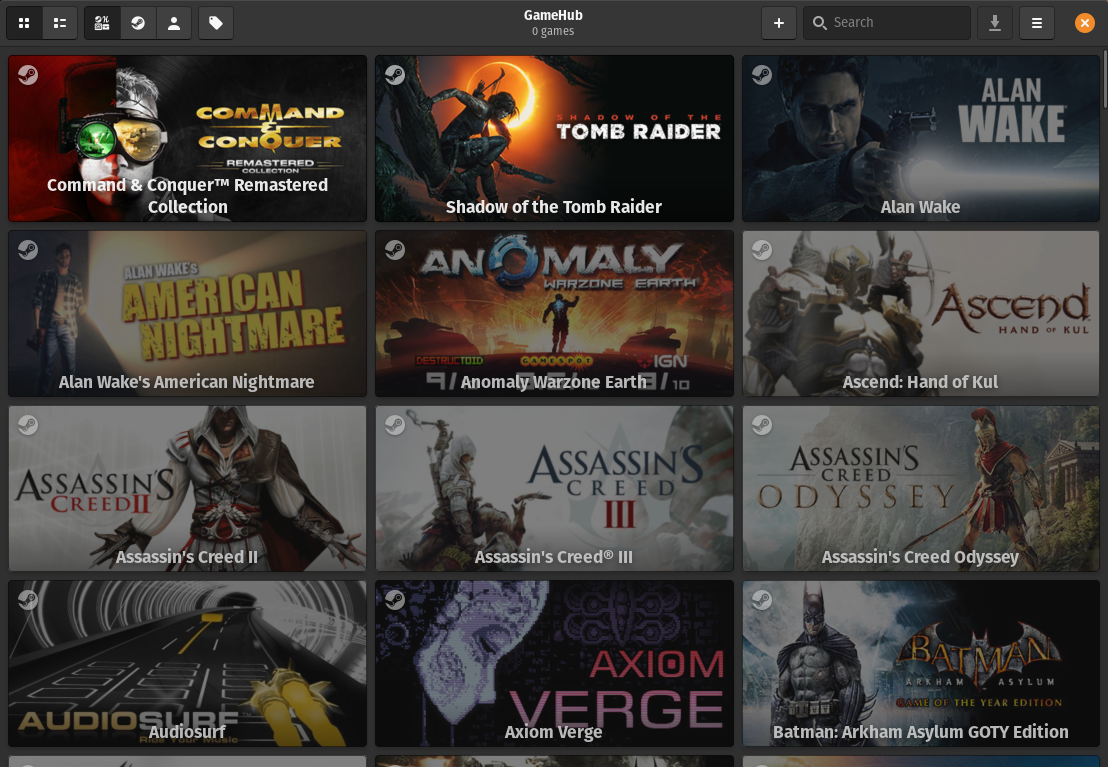Toggle the Steam badge on Ascend: Hand of Kul

point(762,250)
